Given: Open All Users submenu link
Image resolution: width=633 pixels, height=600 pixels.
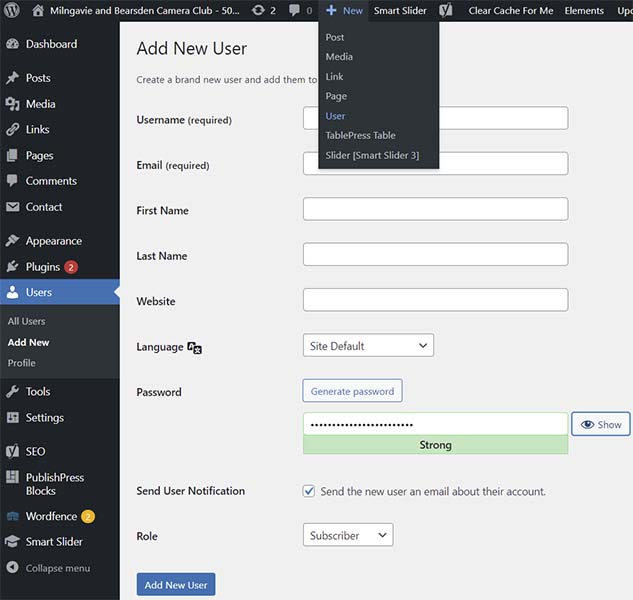Looking at the screenshot, I should [x=26, y=321].
